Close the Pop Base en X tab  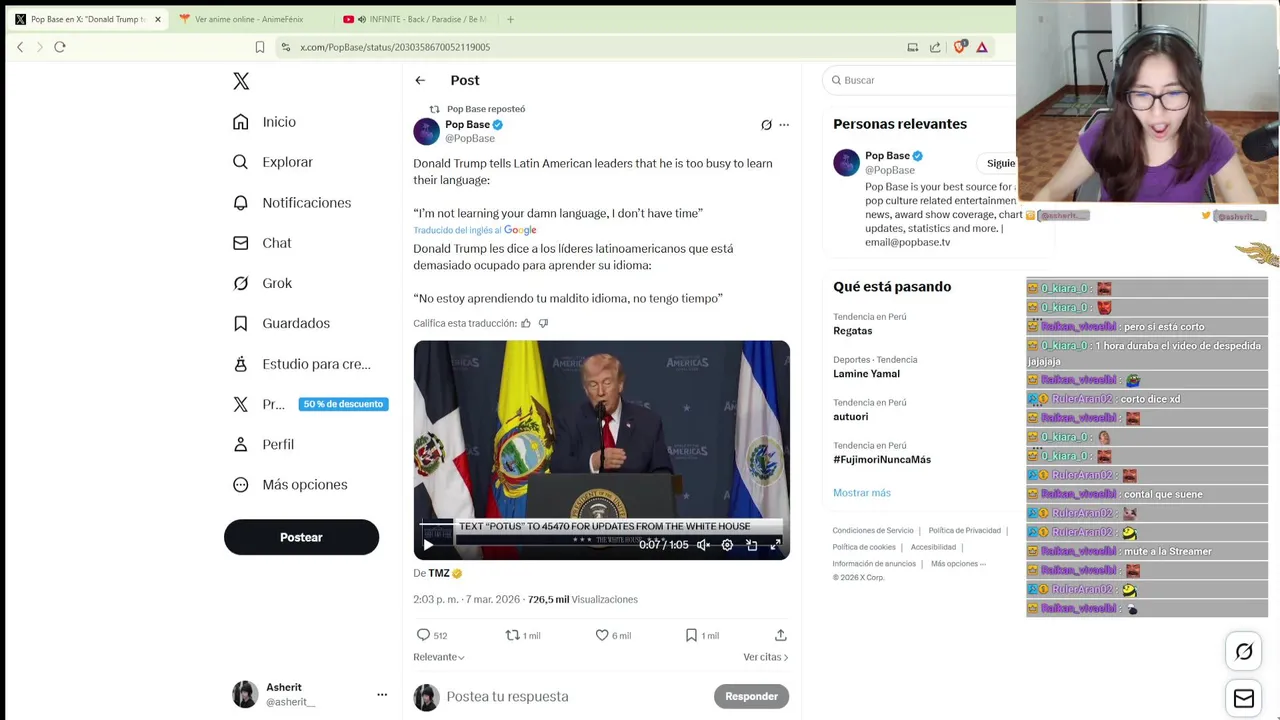[157, 19]
